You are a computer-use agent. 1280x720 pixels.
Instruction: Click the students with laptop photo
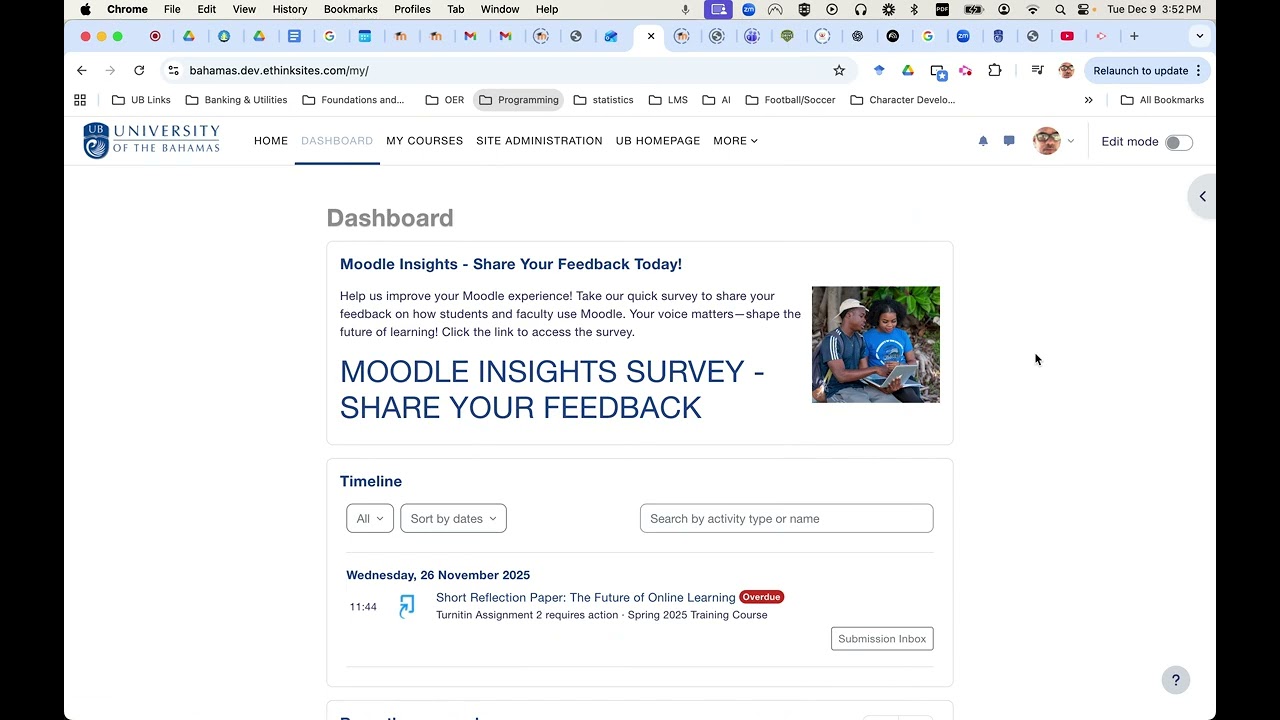(x=876, y=345)
